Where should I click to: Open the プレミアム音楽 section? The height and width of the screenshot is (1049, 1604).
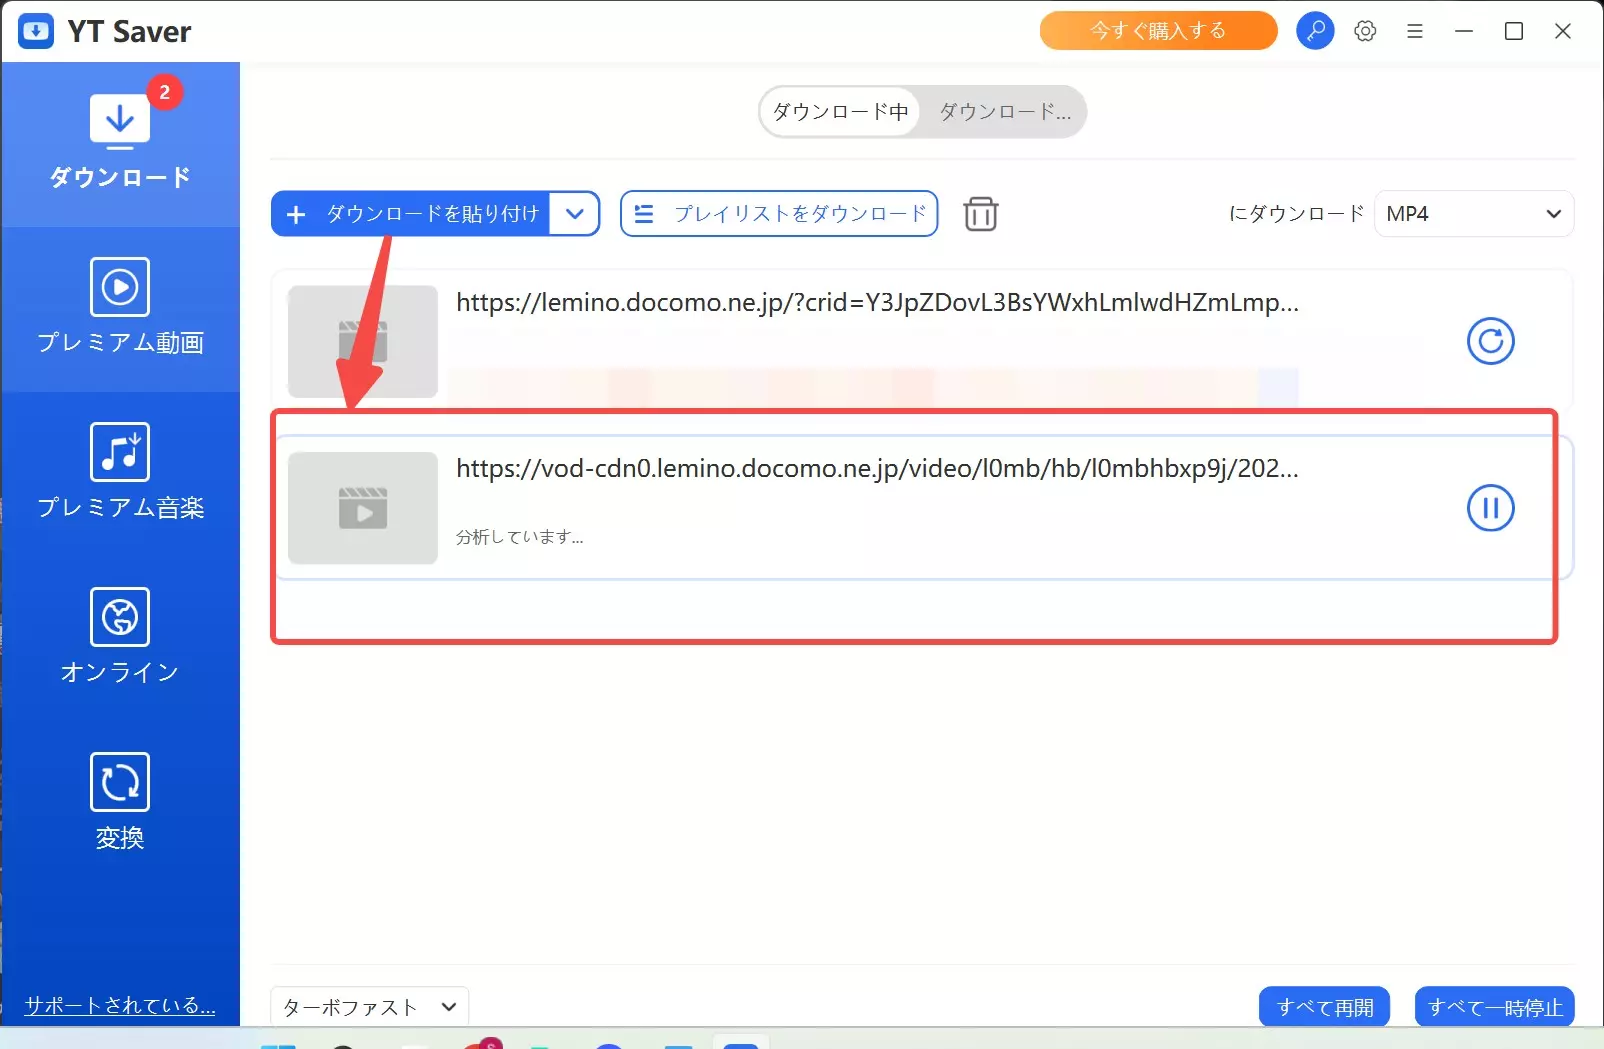(x=120, y=472)
